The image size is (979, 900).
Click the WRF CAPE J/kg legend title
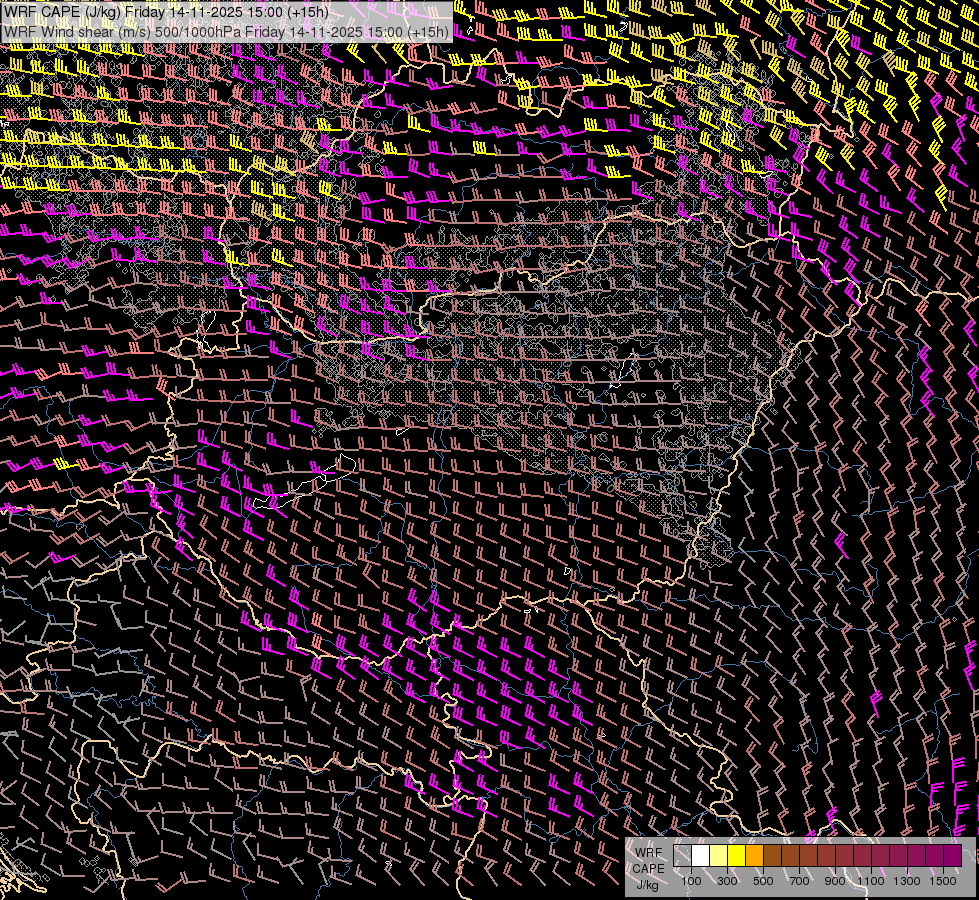point(648,868)
